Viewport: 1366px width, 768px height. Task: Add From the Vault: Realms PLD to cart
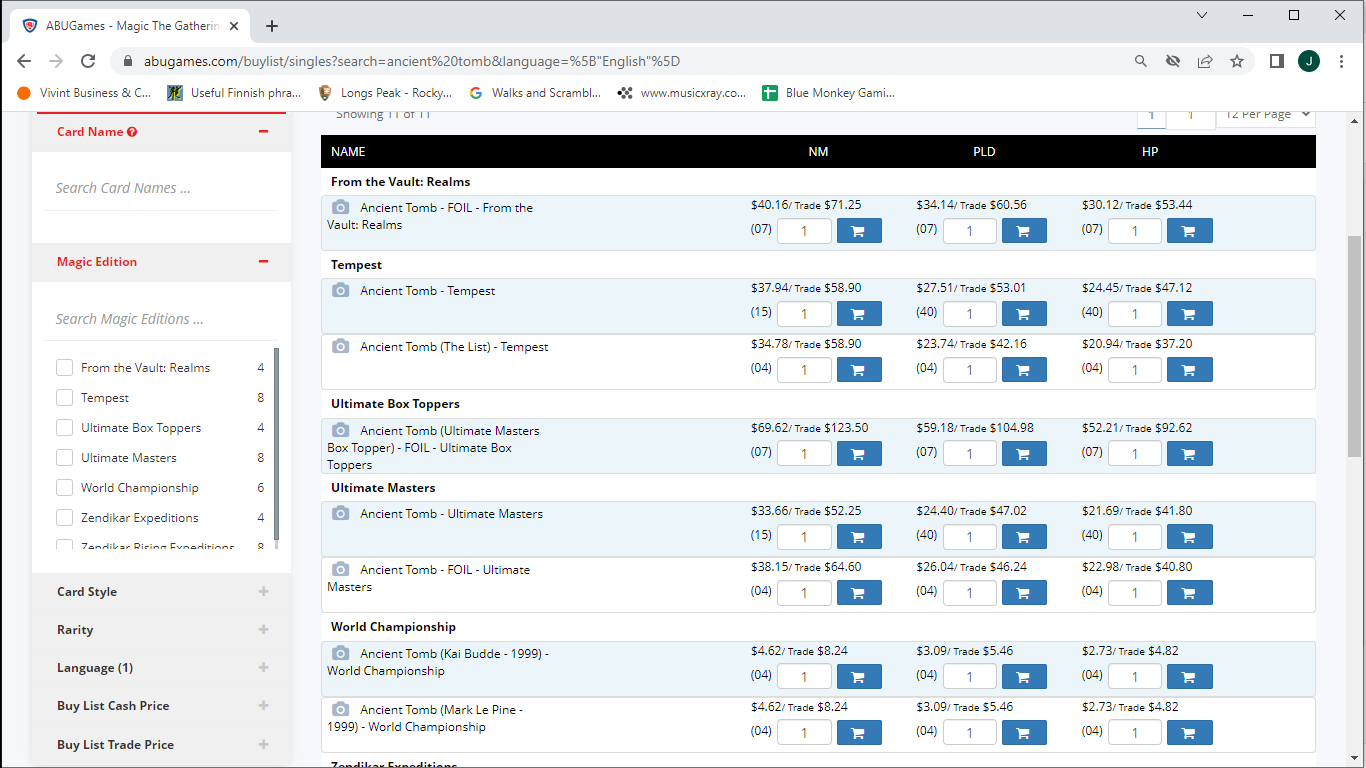point(1023,231)
